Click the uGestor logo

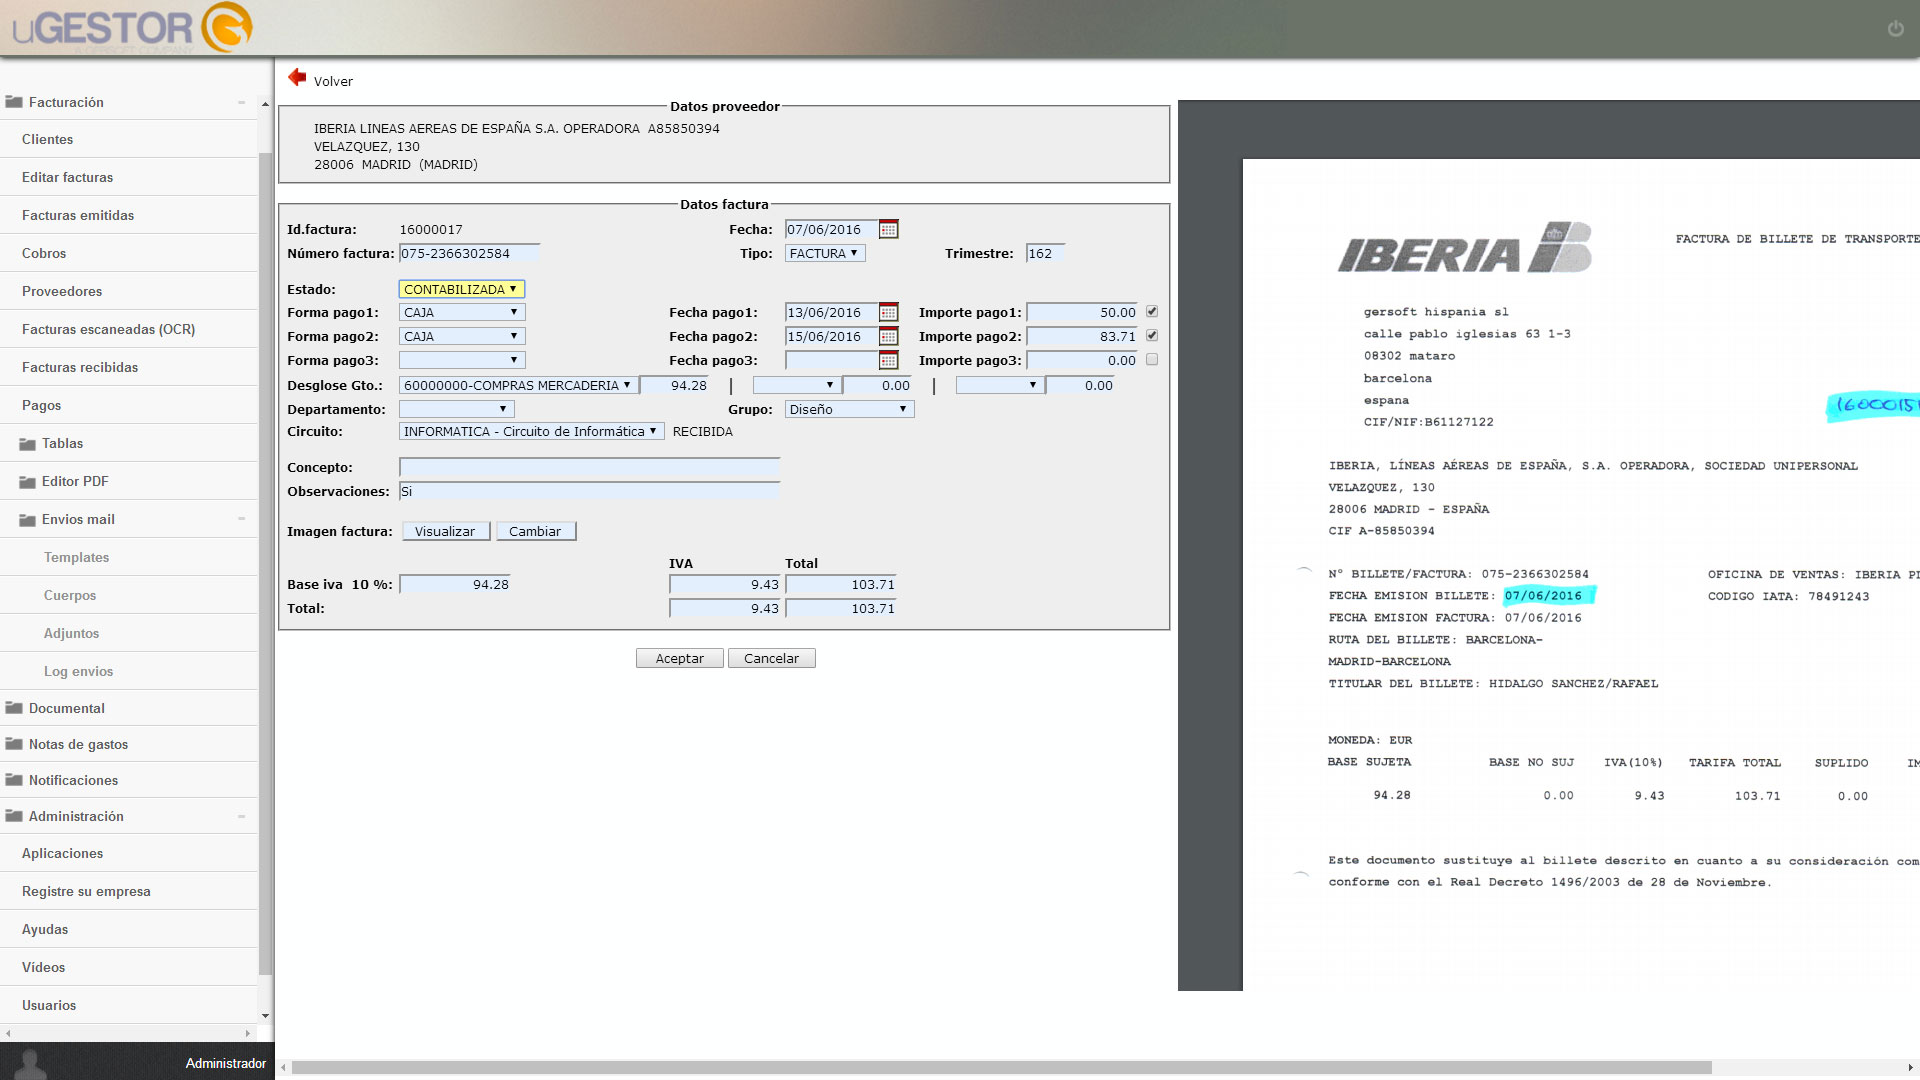click(x=131, y=28)
